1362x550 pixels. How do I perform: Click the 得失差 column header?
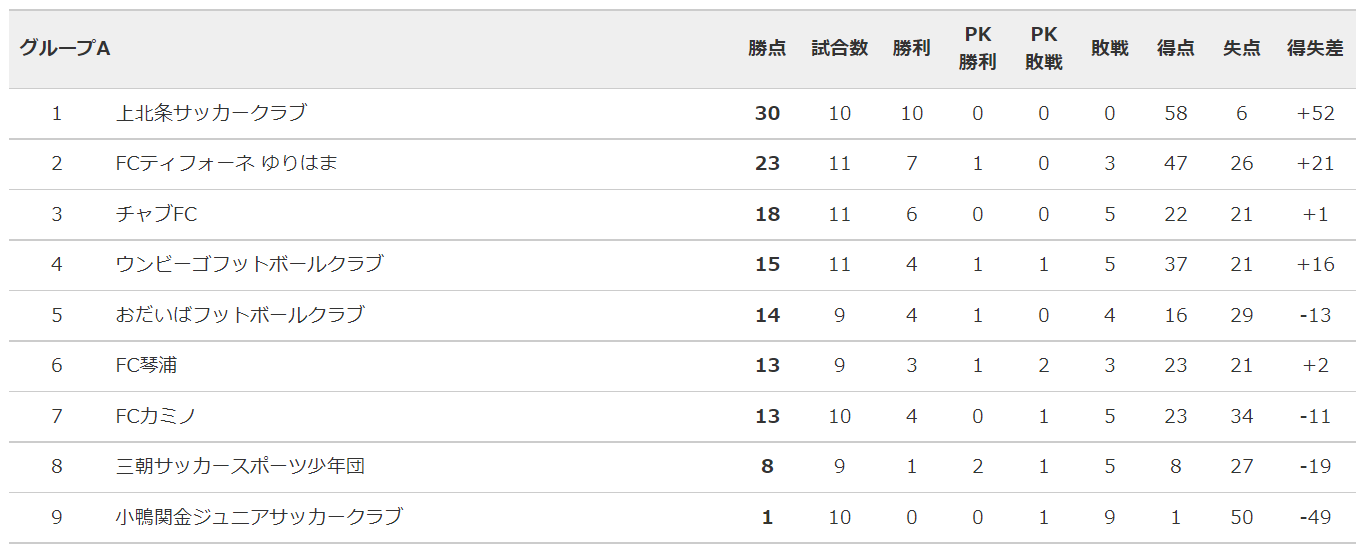coord(1315,48)
